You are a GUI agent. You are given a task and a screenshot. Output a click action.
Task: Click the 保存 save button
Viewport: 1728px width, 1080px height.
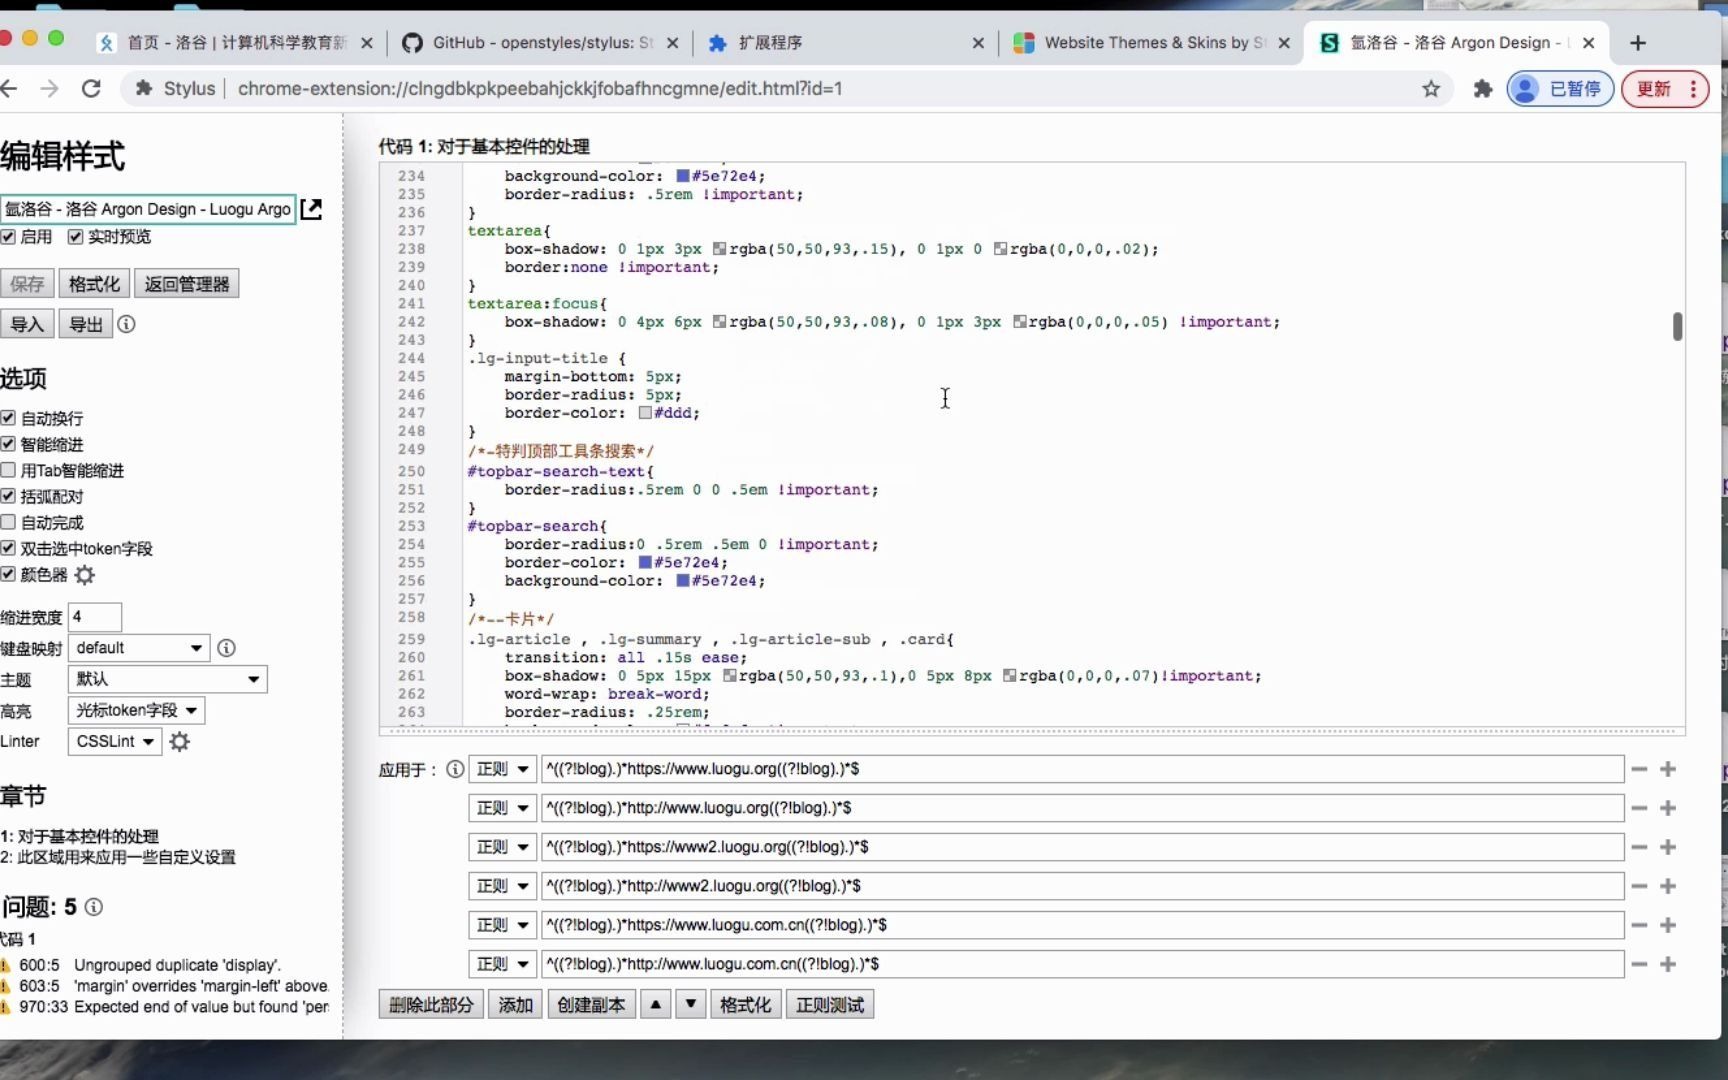coord(27,284)
